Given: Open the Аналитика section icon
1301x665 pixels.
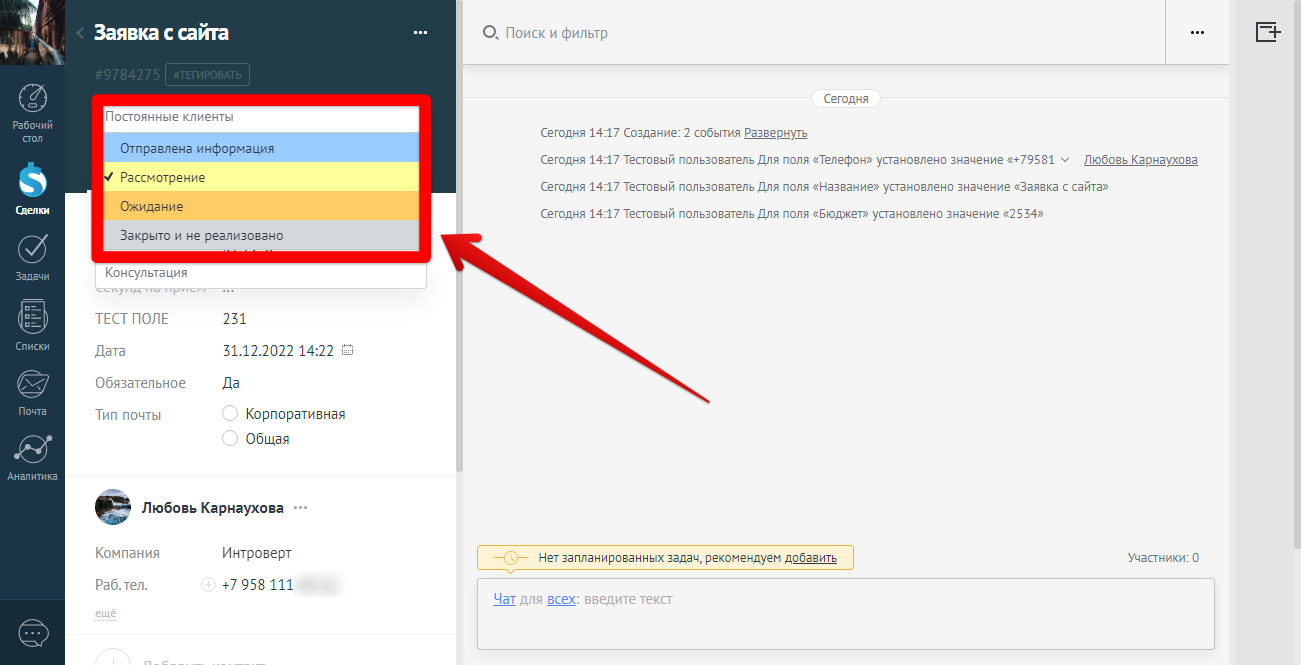Looking at the screenshot, I should (33, 450).
